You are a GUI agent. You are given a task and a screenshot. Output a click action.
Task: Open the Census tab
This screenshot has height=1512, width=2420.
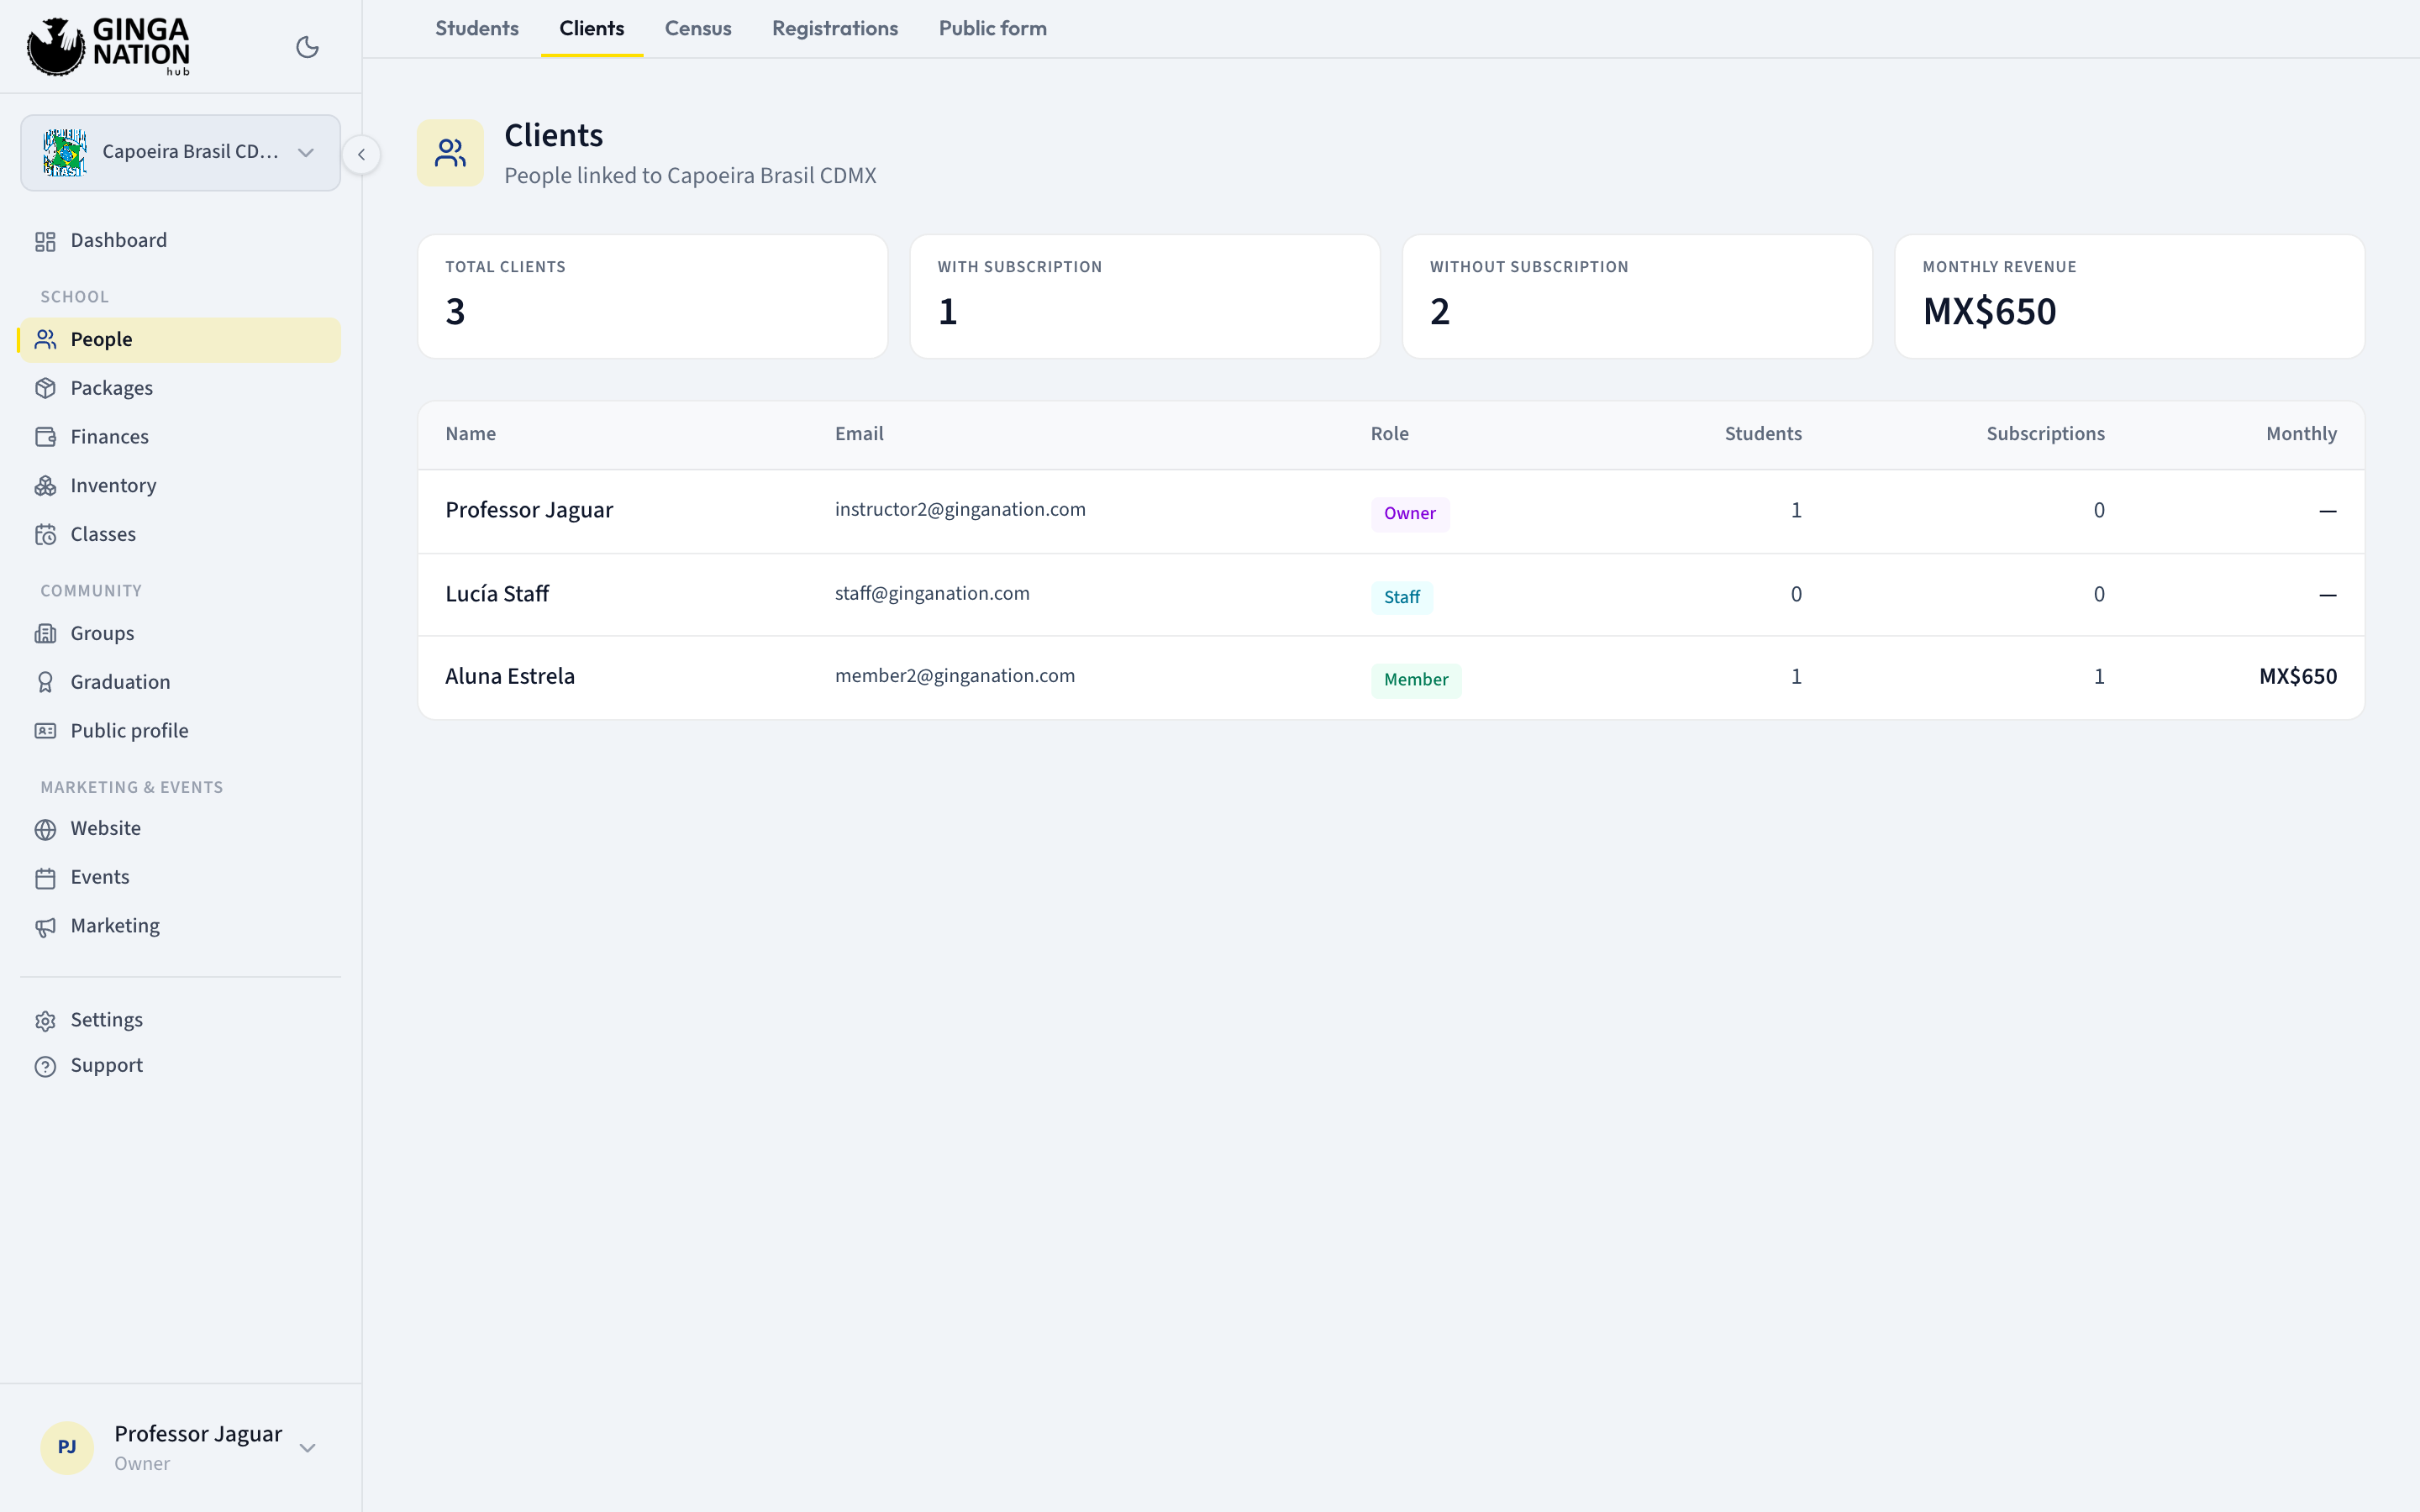[x=698, y=28]
